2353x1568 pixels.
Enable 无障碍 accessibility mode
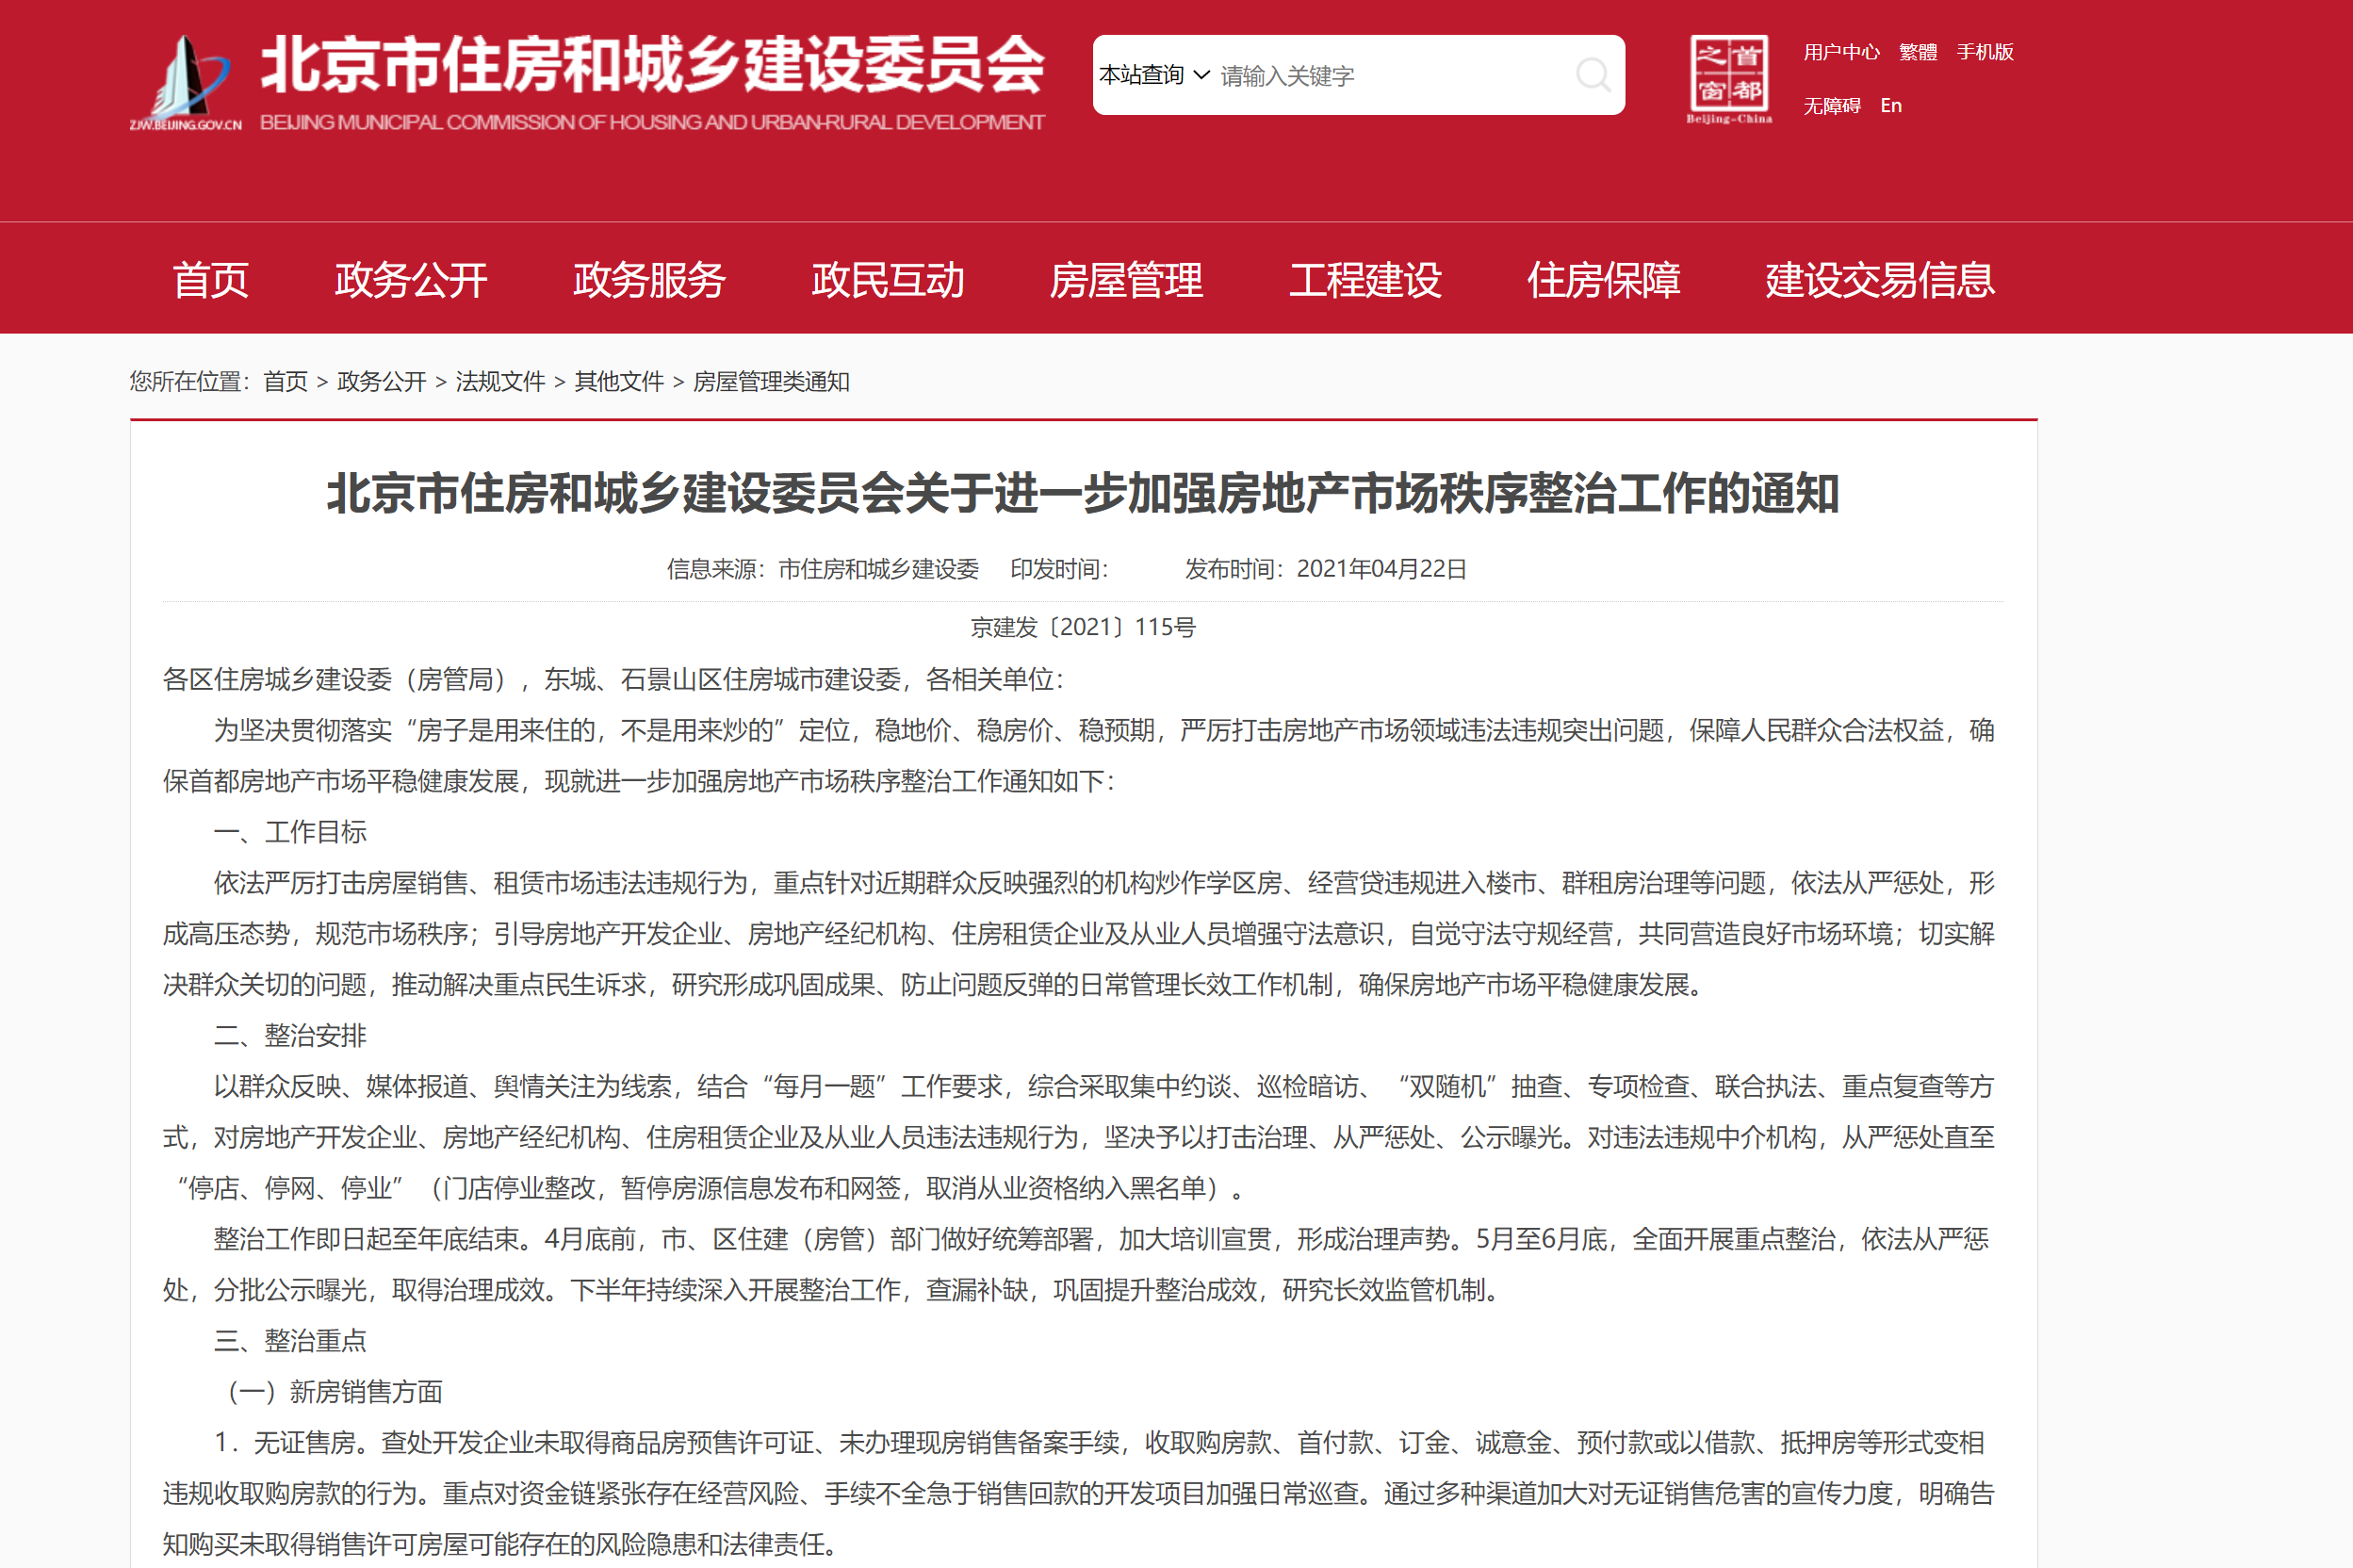point(1831,106)
